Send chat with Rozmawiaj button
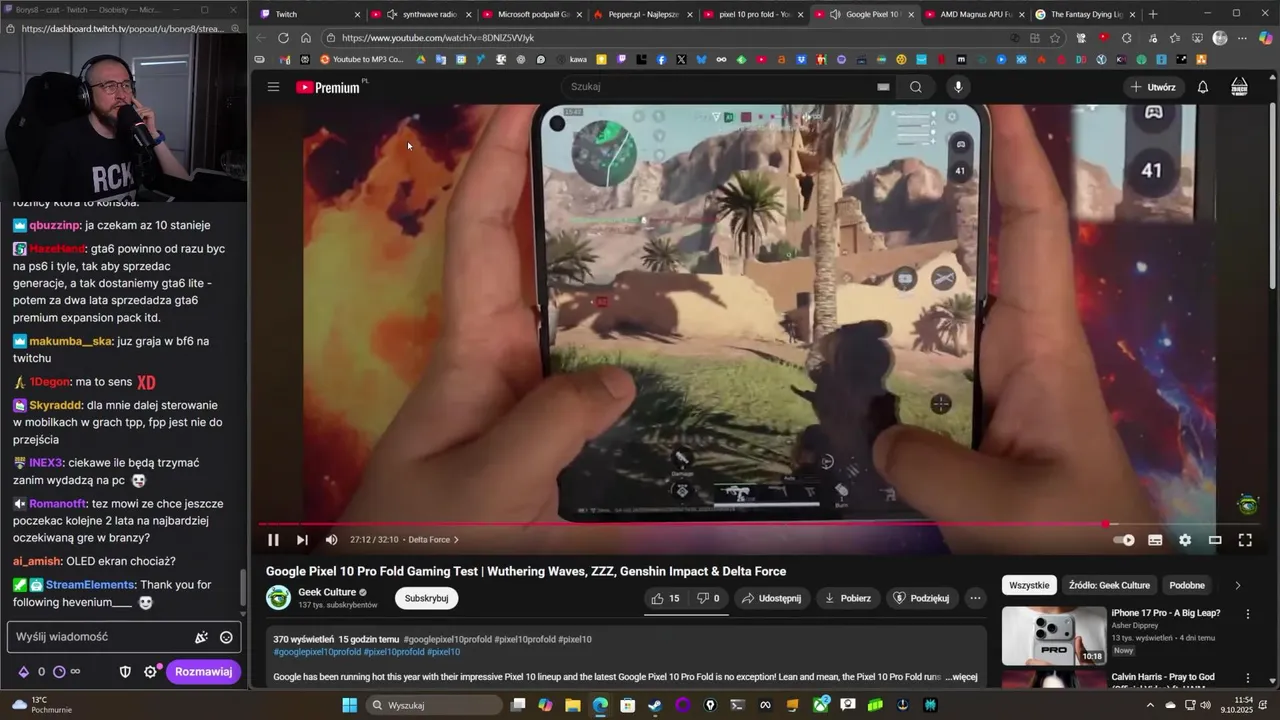This screenshot has width=1280, height=720. [204, 672]
